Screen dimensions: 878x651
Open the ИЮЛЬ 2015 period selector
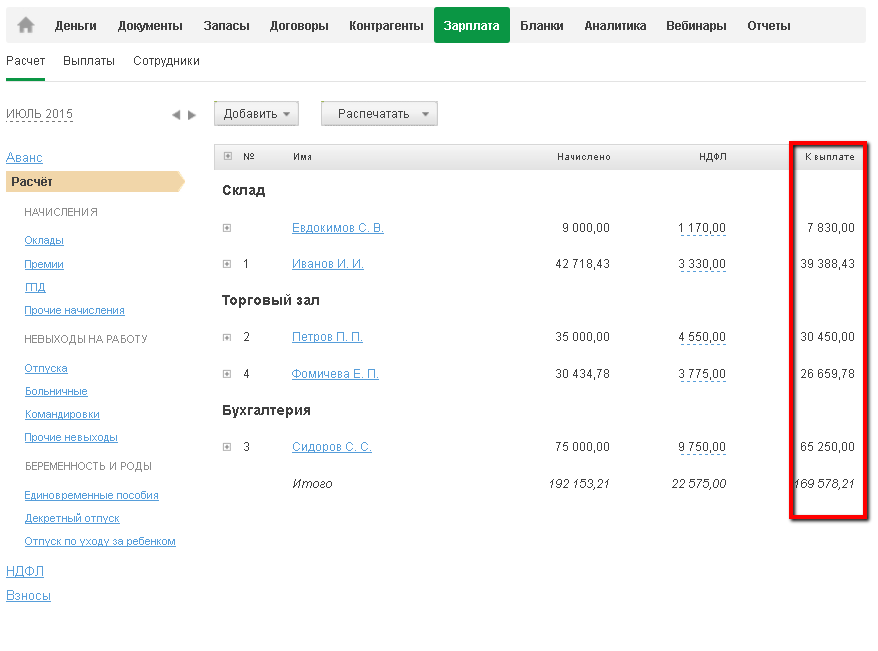click(x=40, y=114)
